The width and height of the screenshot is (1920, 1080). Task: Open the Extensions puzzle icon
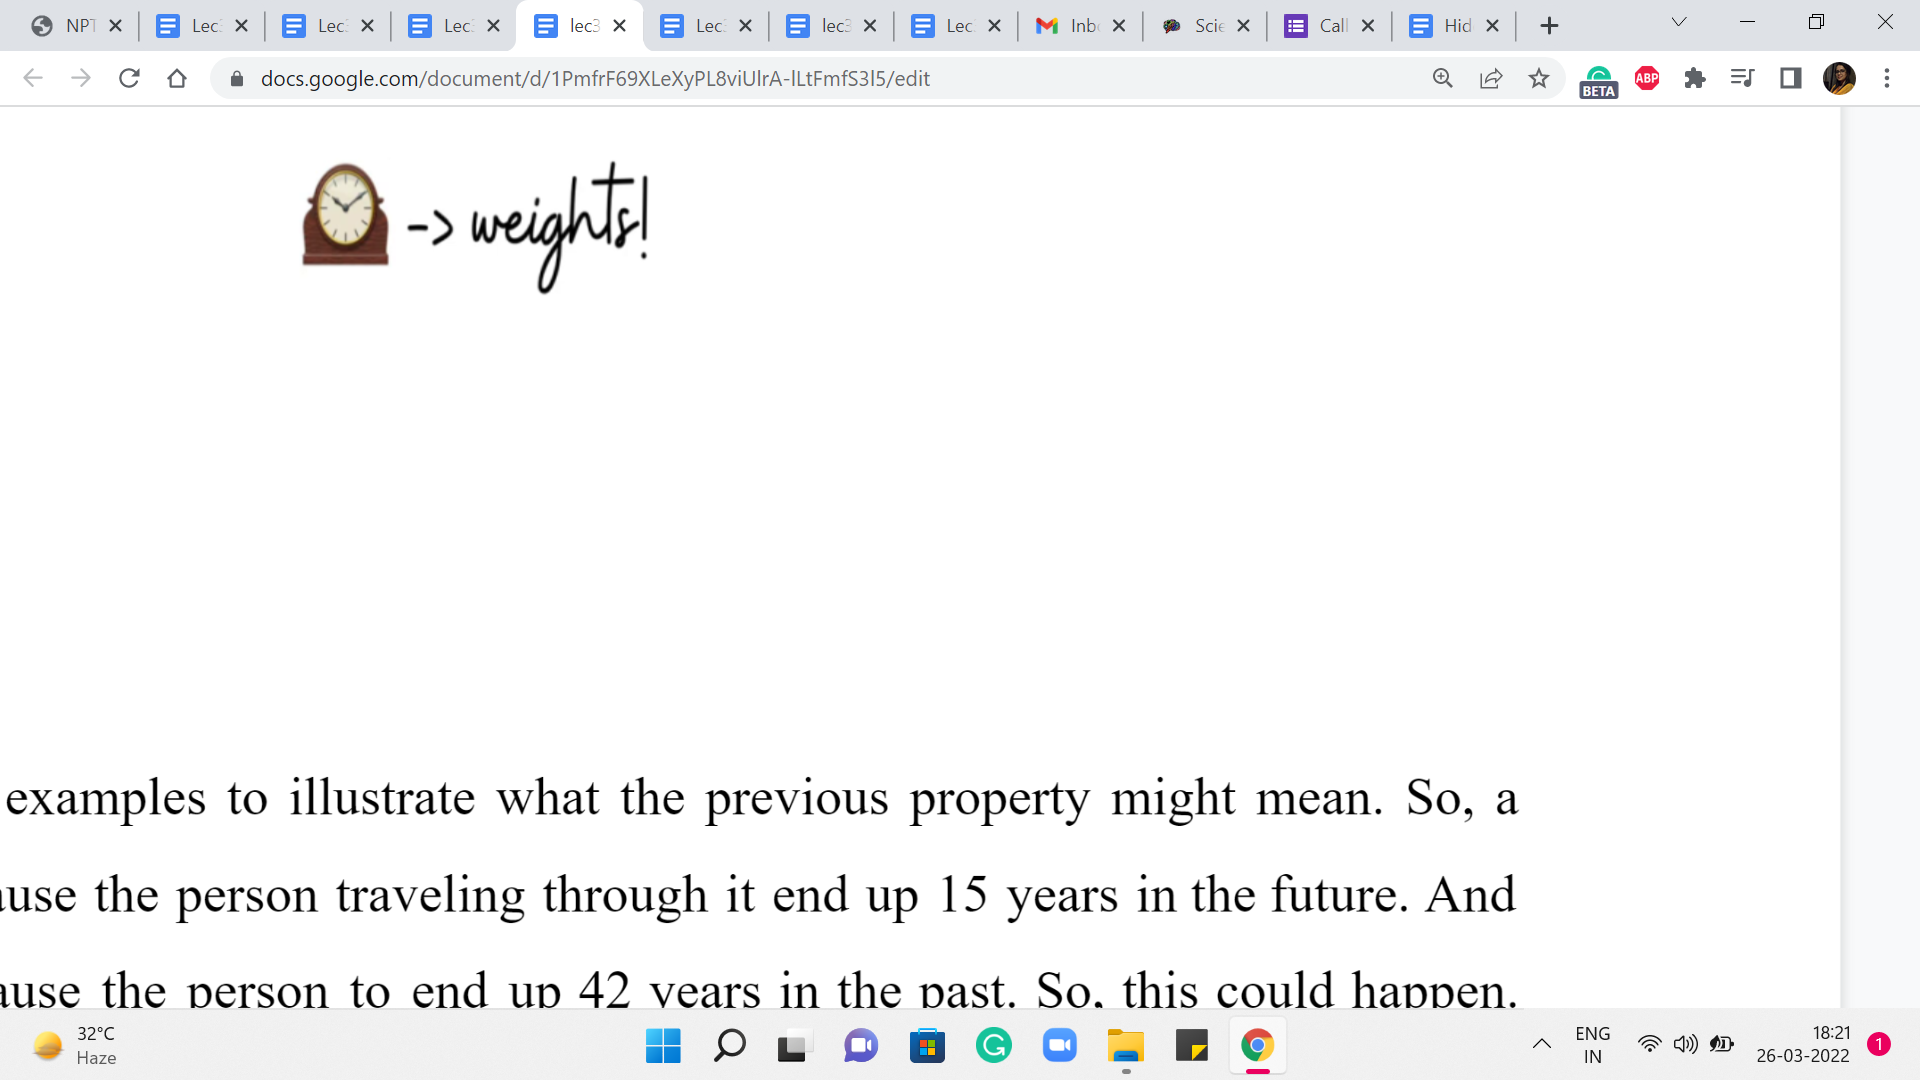click(x=1695, y=78)
